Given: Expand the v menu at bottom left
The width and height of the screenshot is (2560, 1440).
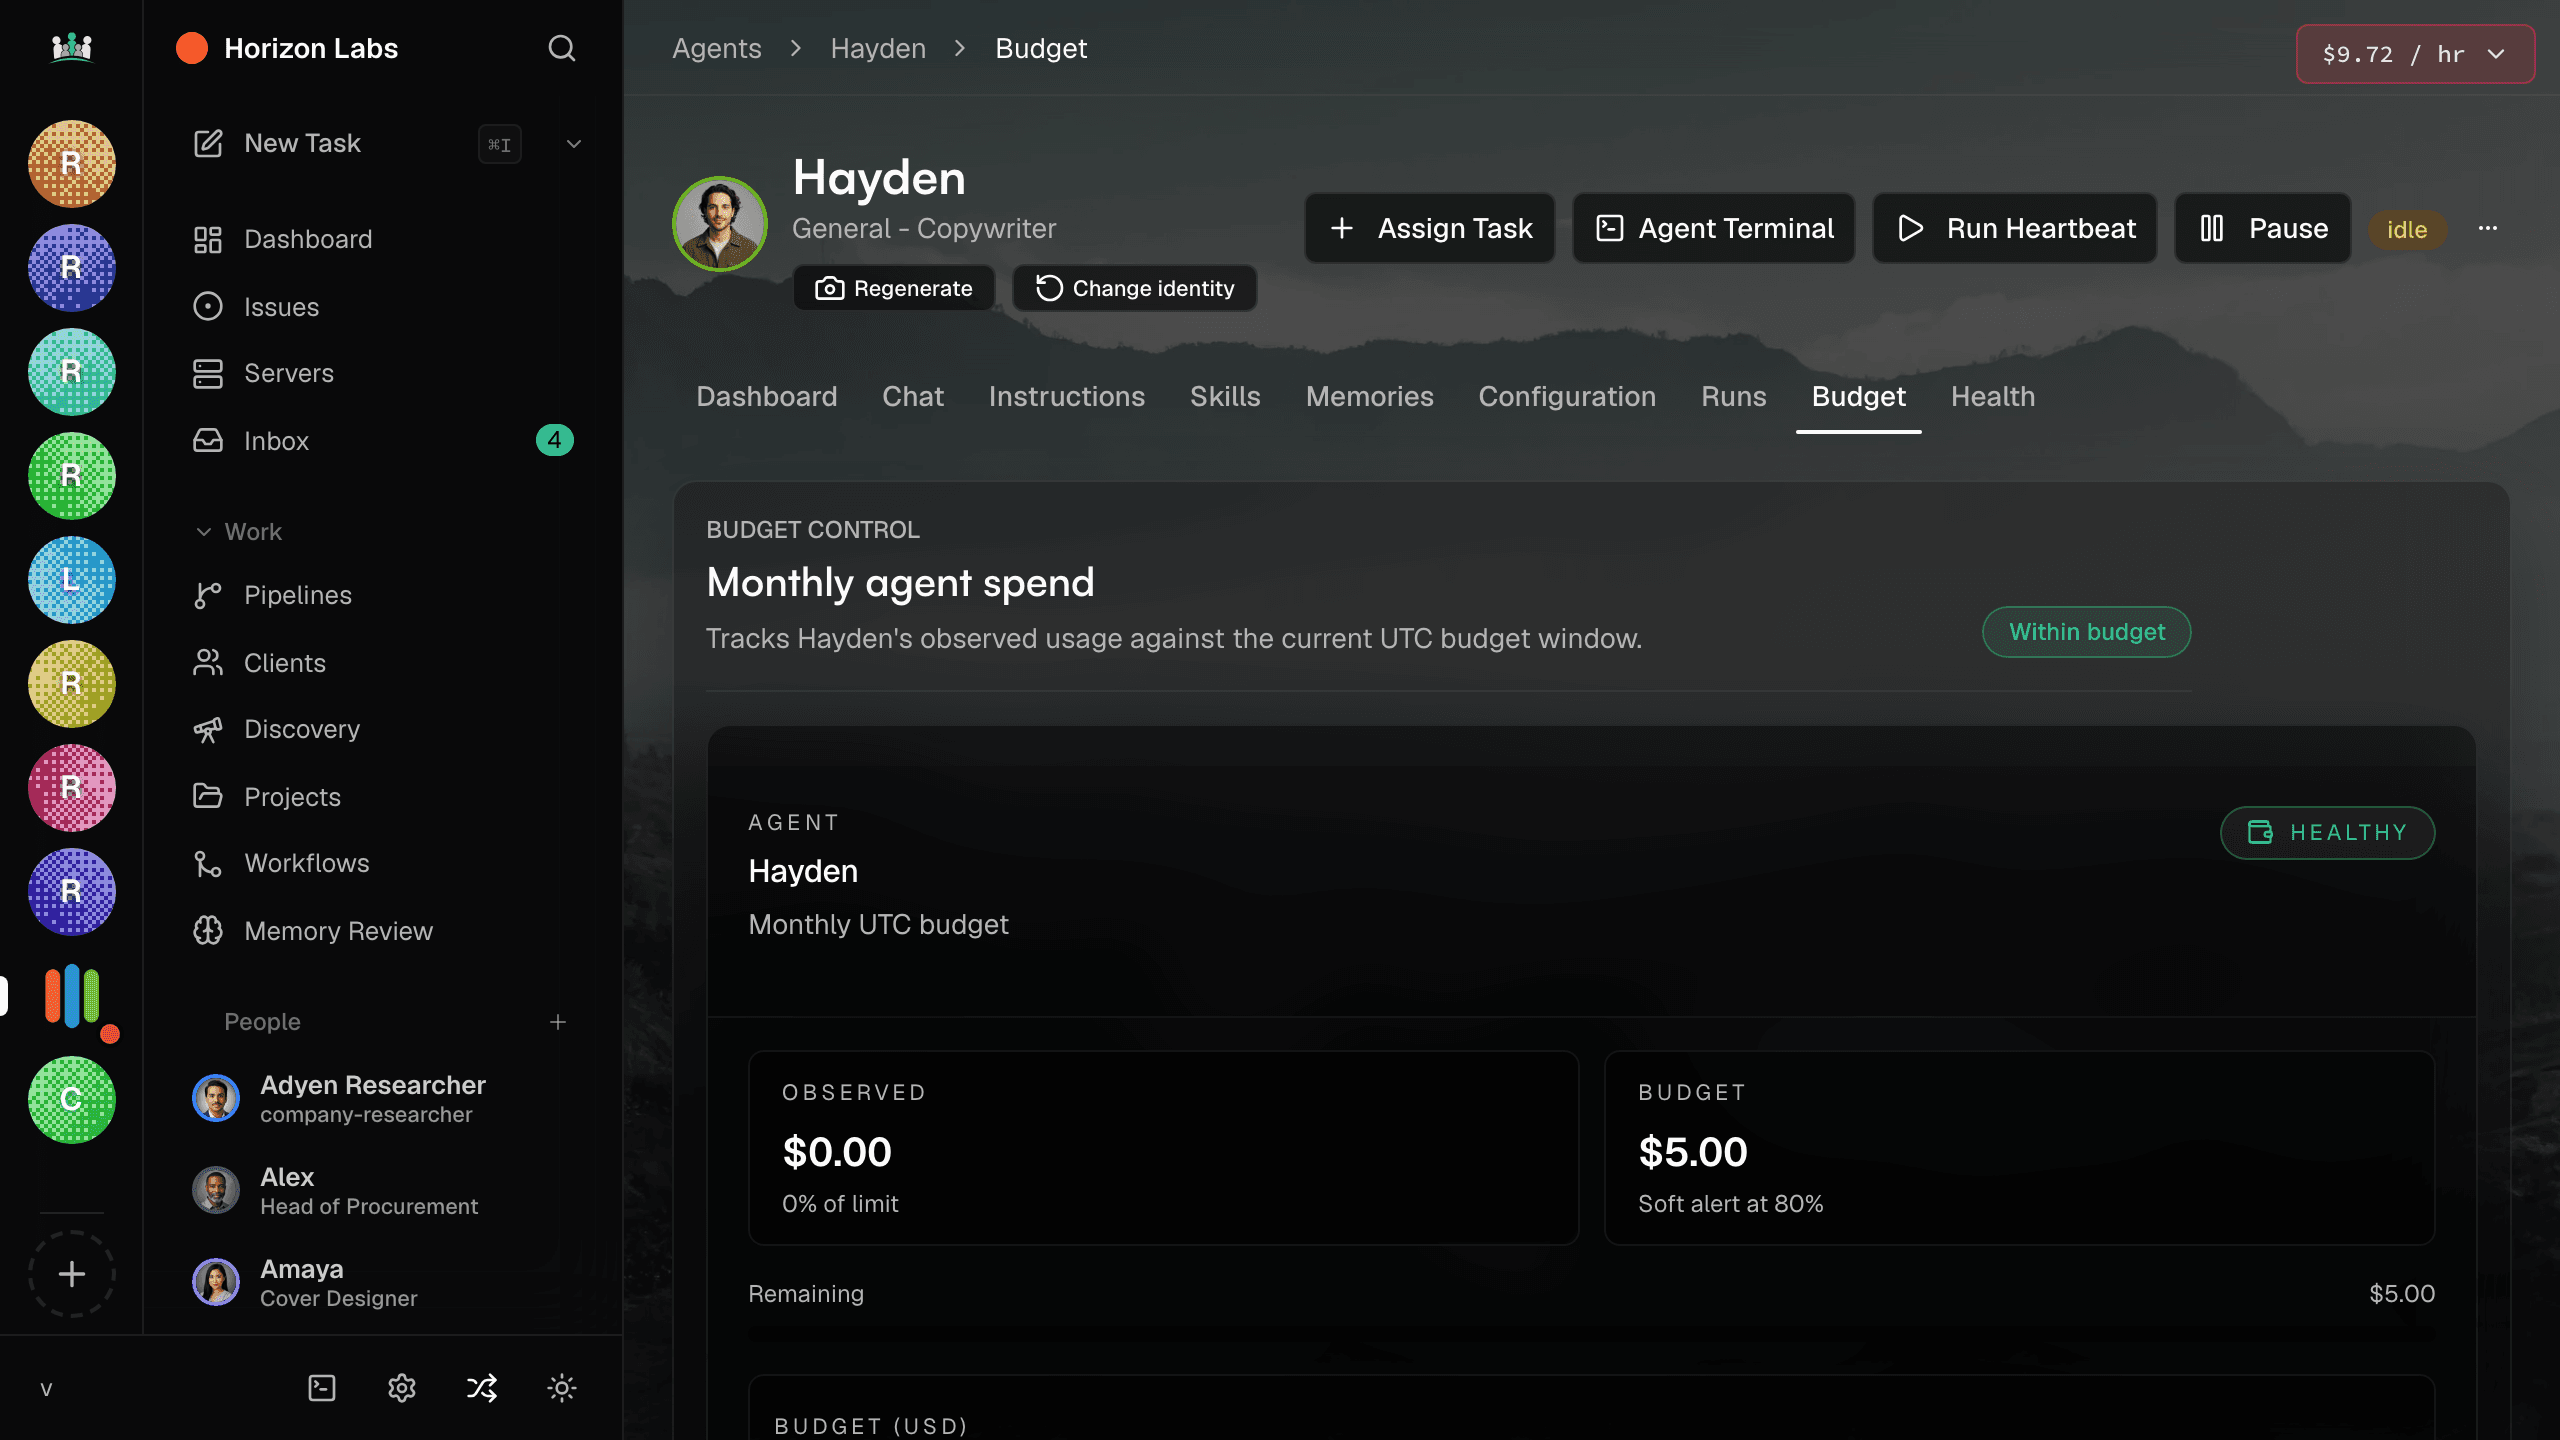Looking at the screenshot, I should pos(46,1389).
